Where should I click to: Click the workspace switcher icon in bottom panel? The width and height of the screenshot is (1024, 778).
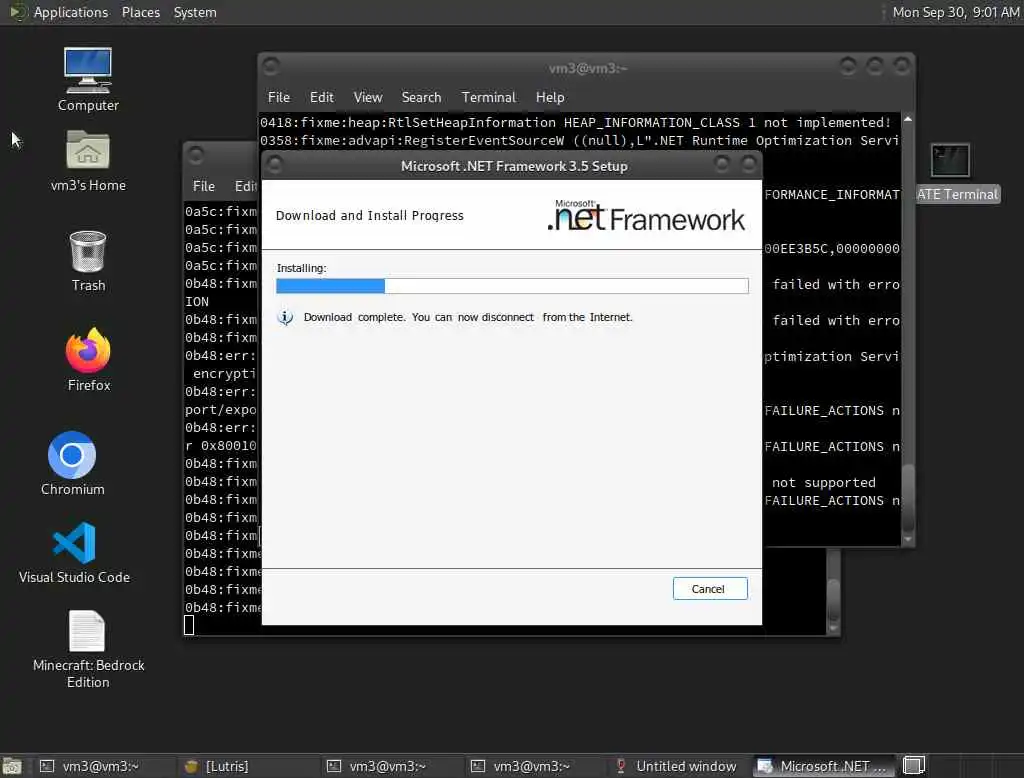(x=914, y=766)
